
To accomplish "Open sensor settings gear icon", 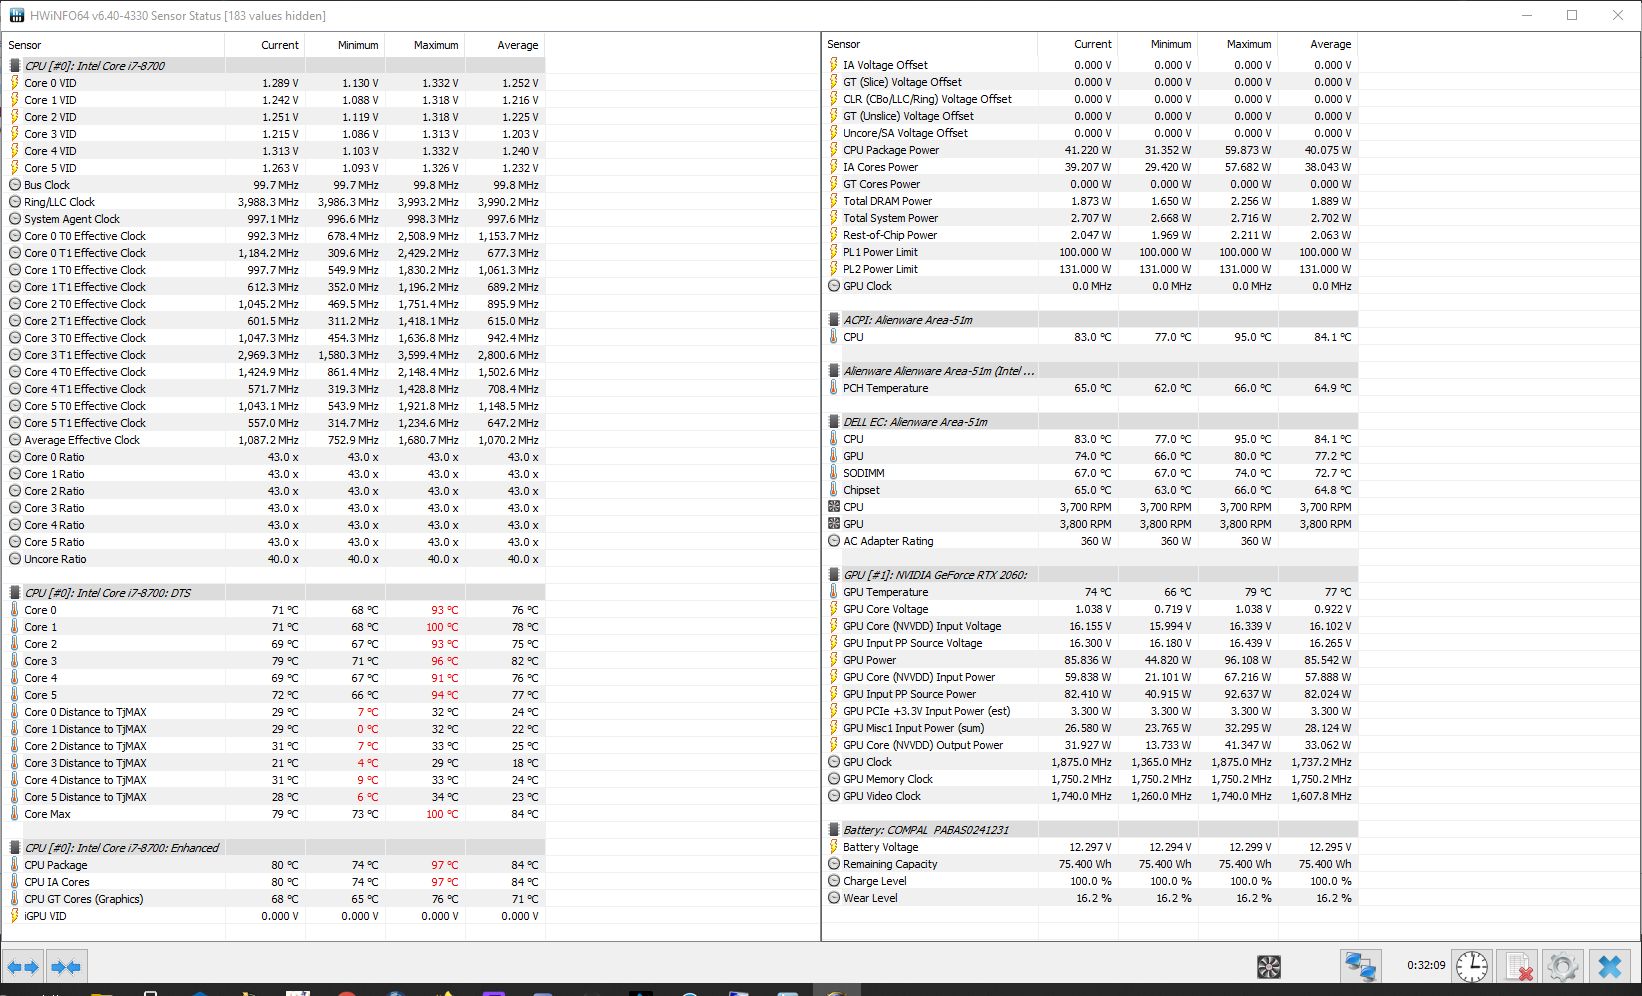I will pyautogui.click(x=1562, y=967).
